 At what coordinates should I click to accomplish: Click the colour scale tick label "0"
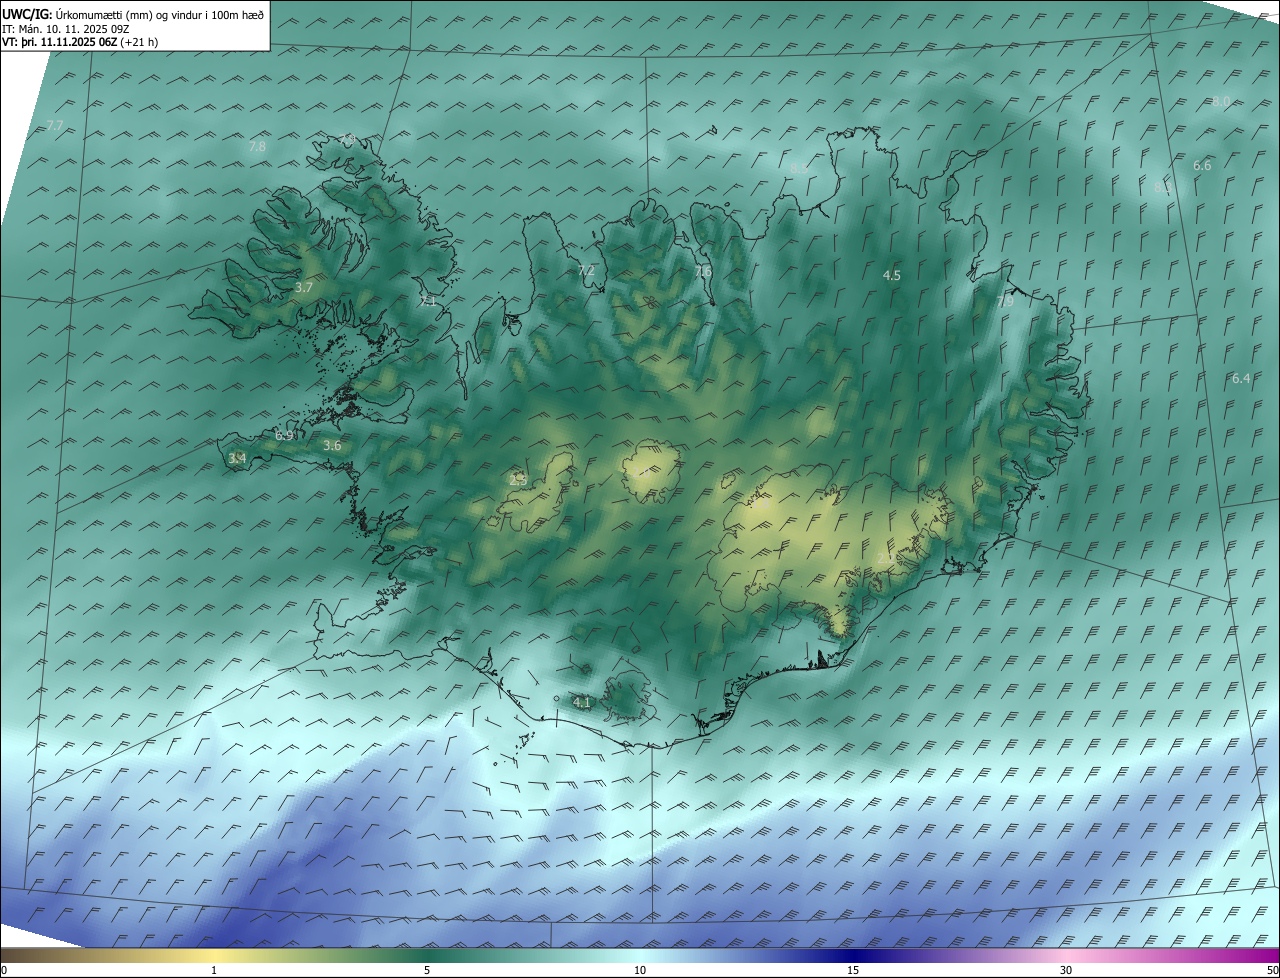(x=4, y=970)
